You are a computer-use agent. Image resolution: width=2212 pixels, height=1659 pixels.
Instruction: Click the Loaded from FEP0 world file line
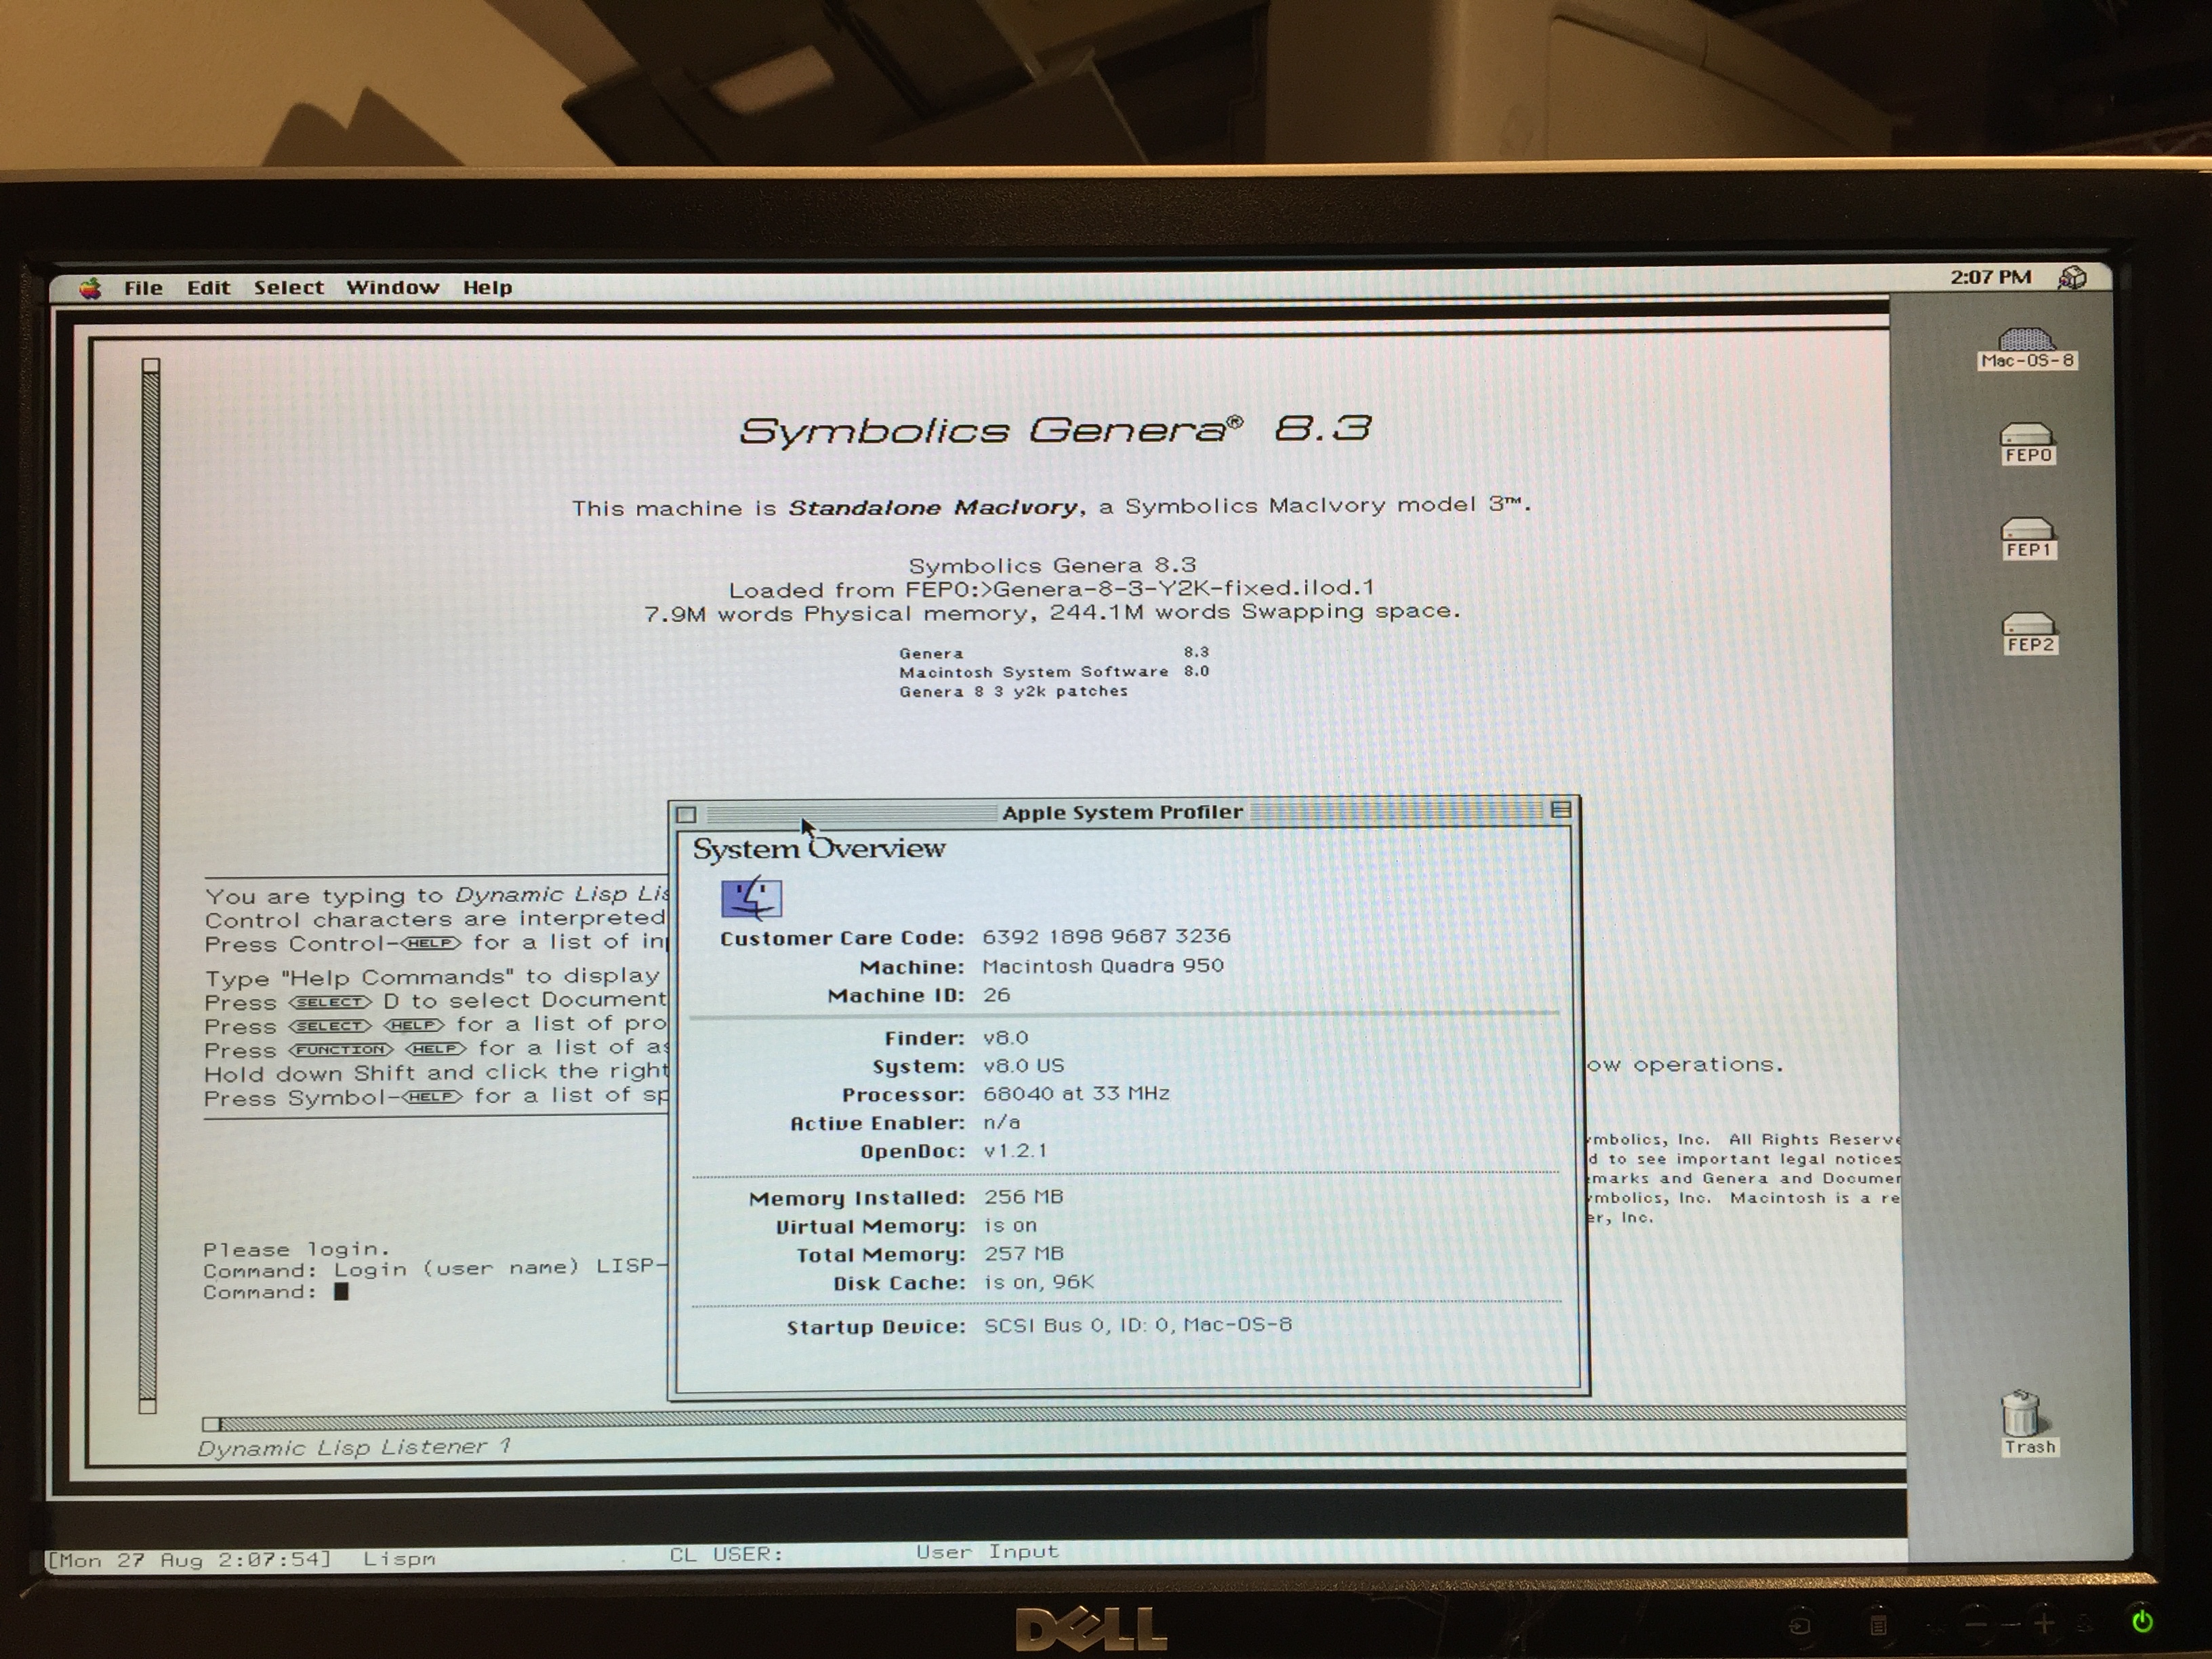(1051, 588)
